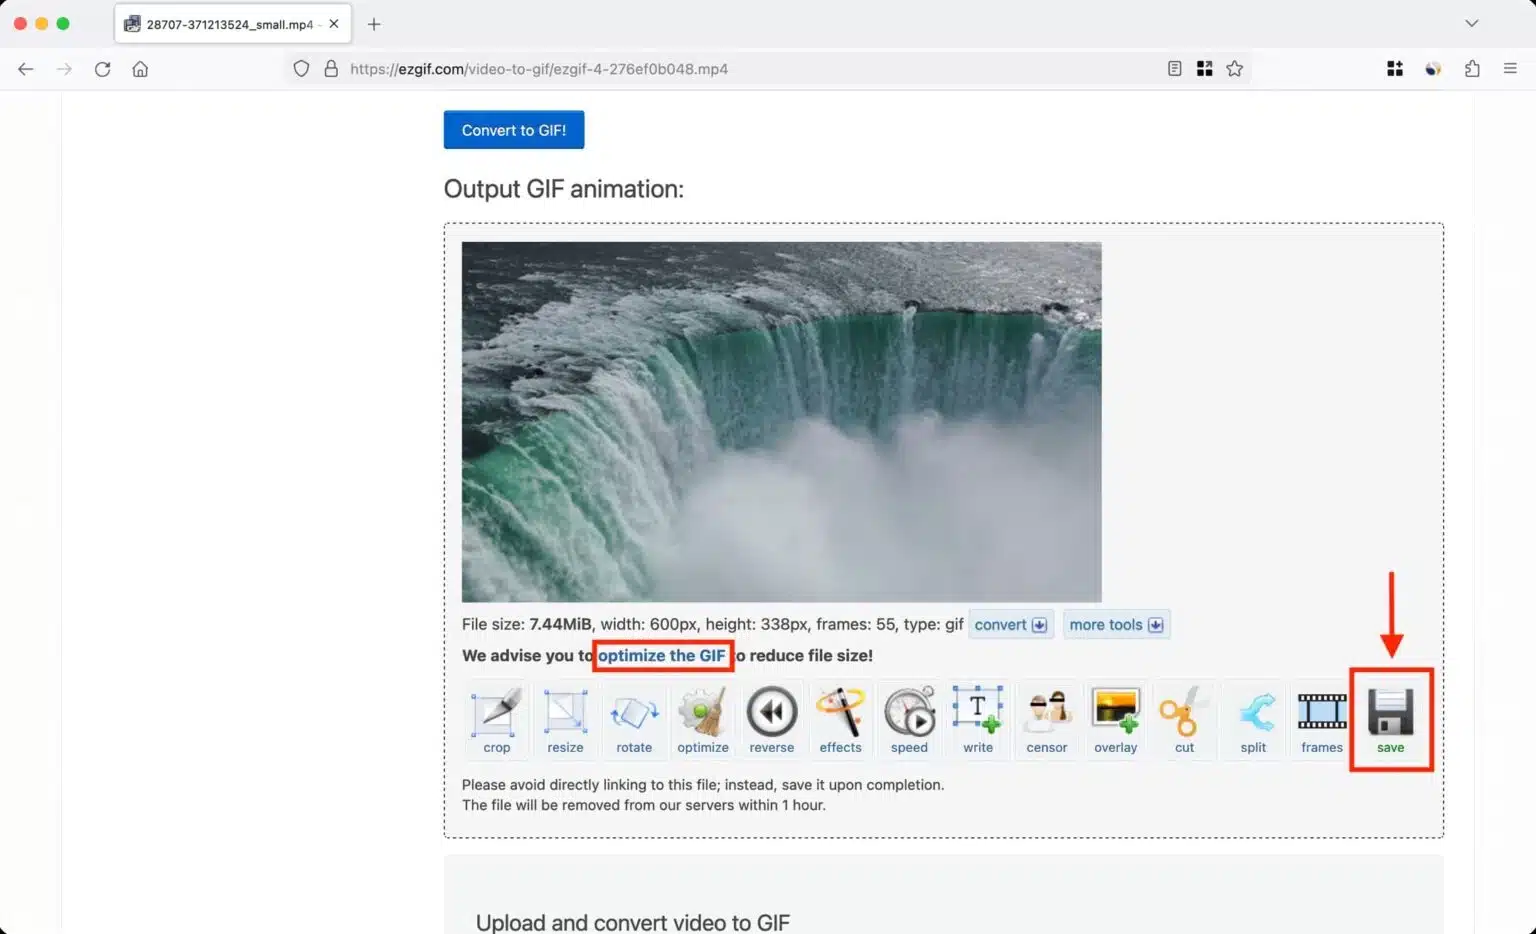Open the effects tool
Screen dimensions: 1536x934
(x=840, y=718)
